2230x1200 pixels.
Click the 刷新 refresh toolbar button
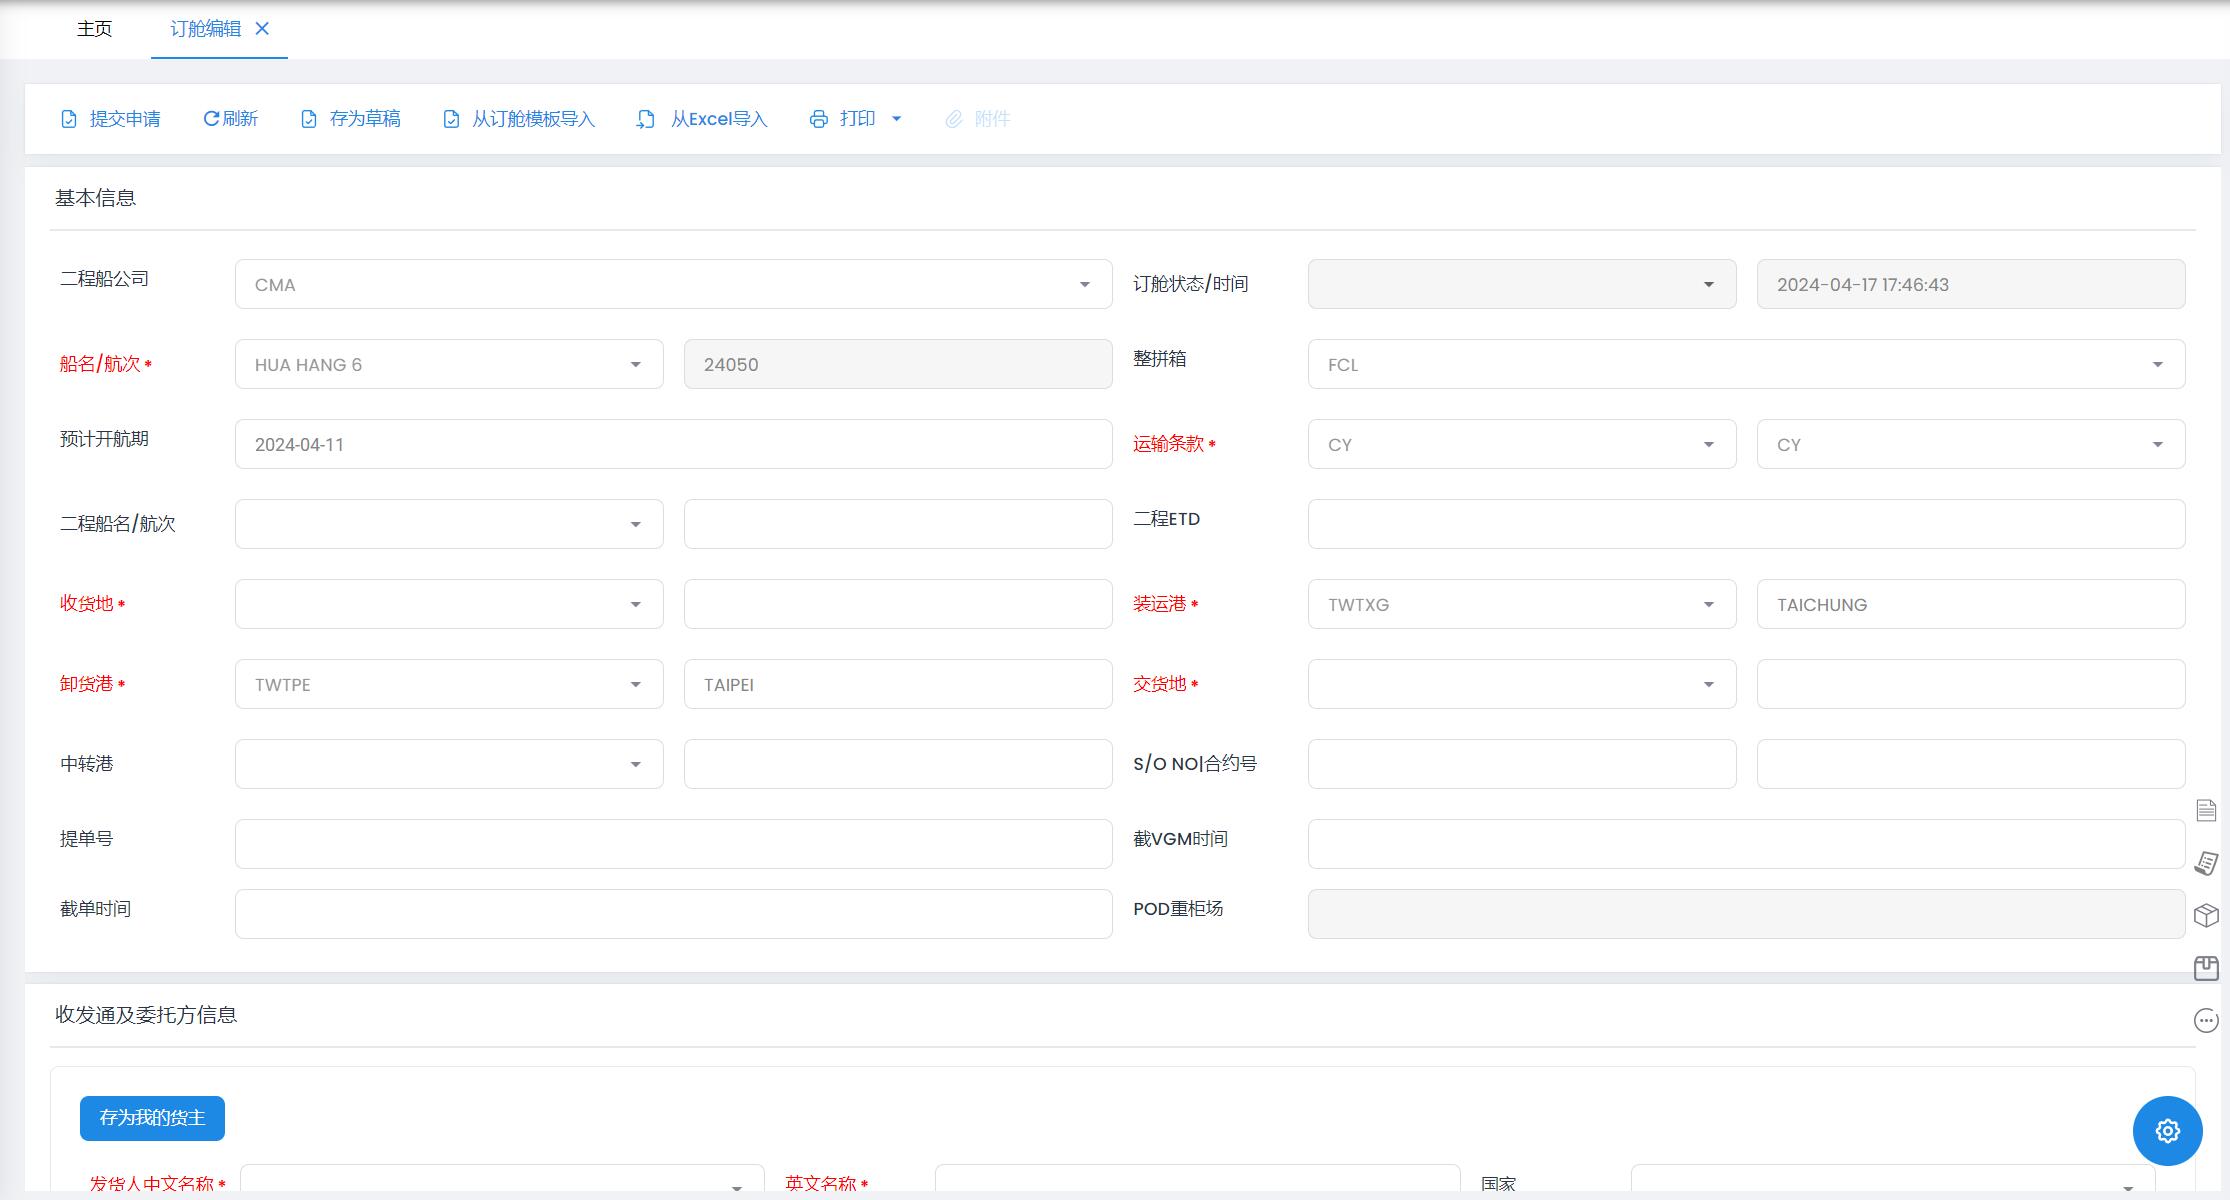click(x=231, y=119)
